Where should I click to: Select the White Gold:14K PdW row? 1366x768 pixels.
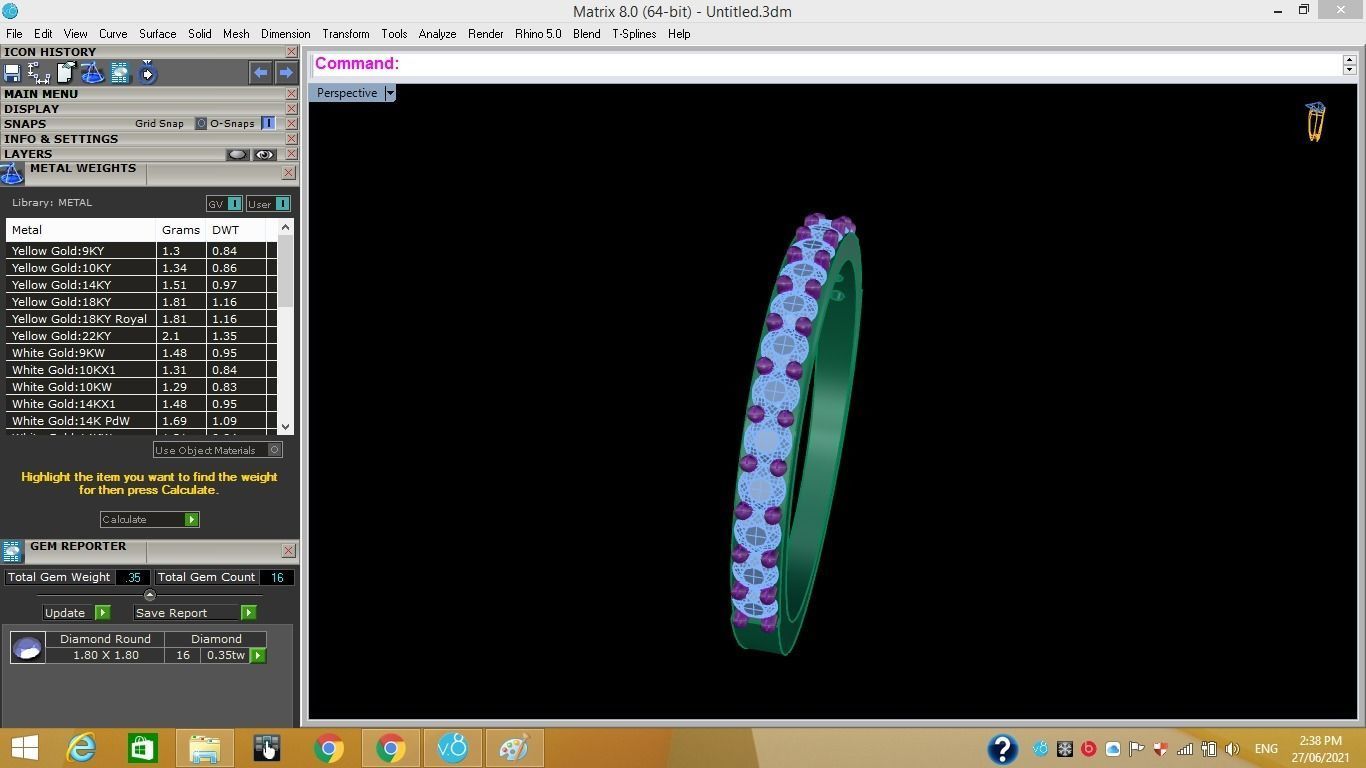pyautogui.click(x=141, y=421)
